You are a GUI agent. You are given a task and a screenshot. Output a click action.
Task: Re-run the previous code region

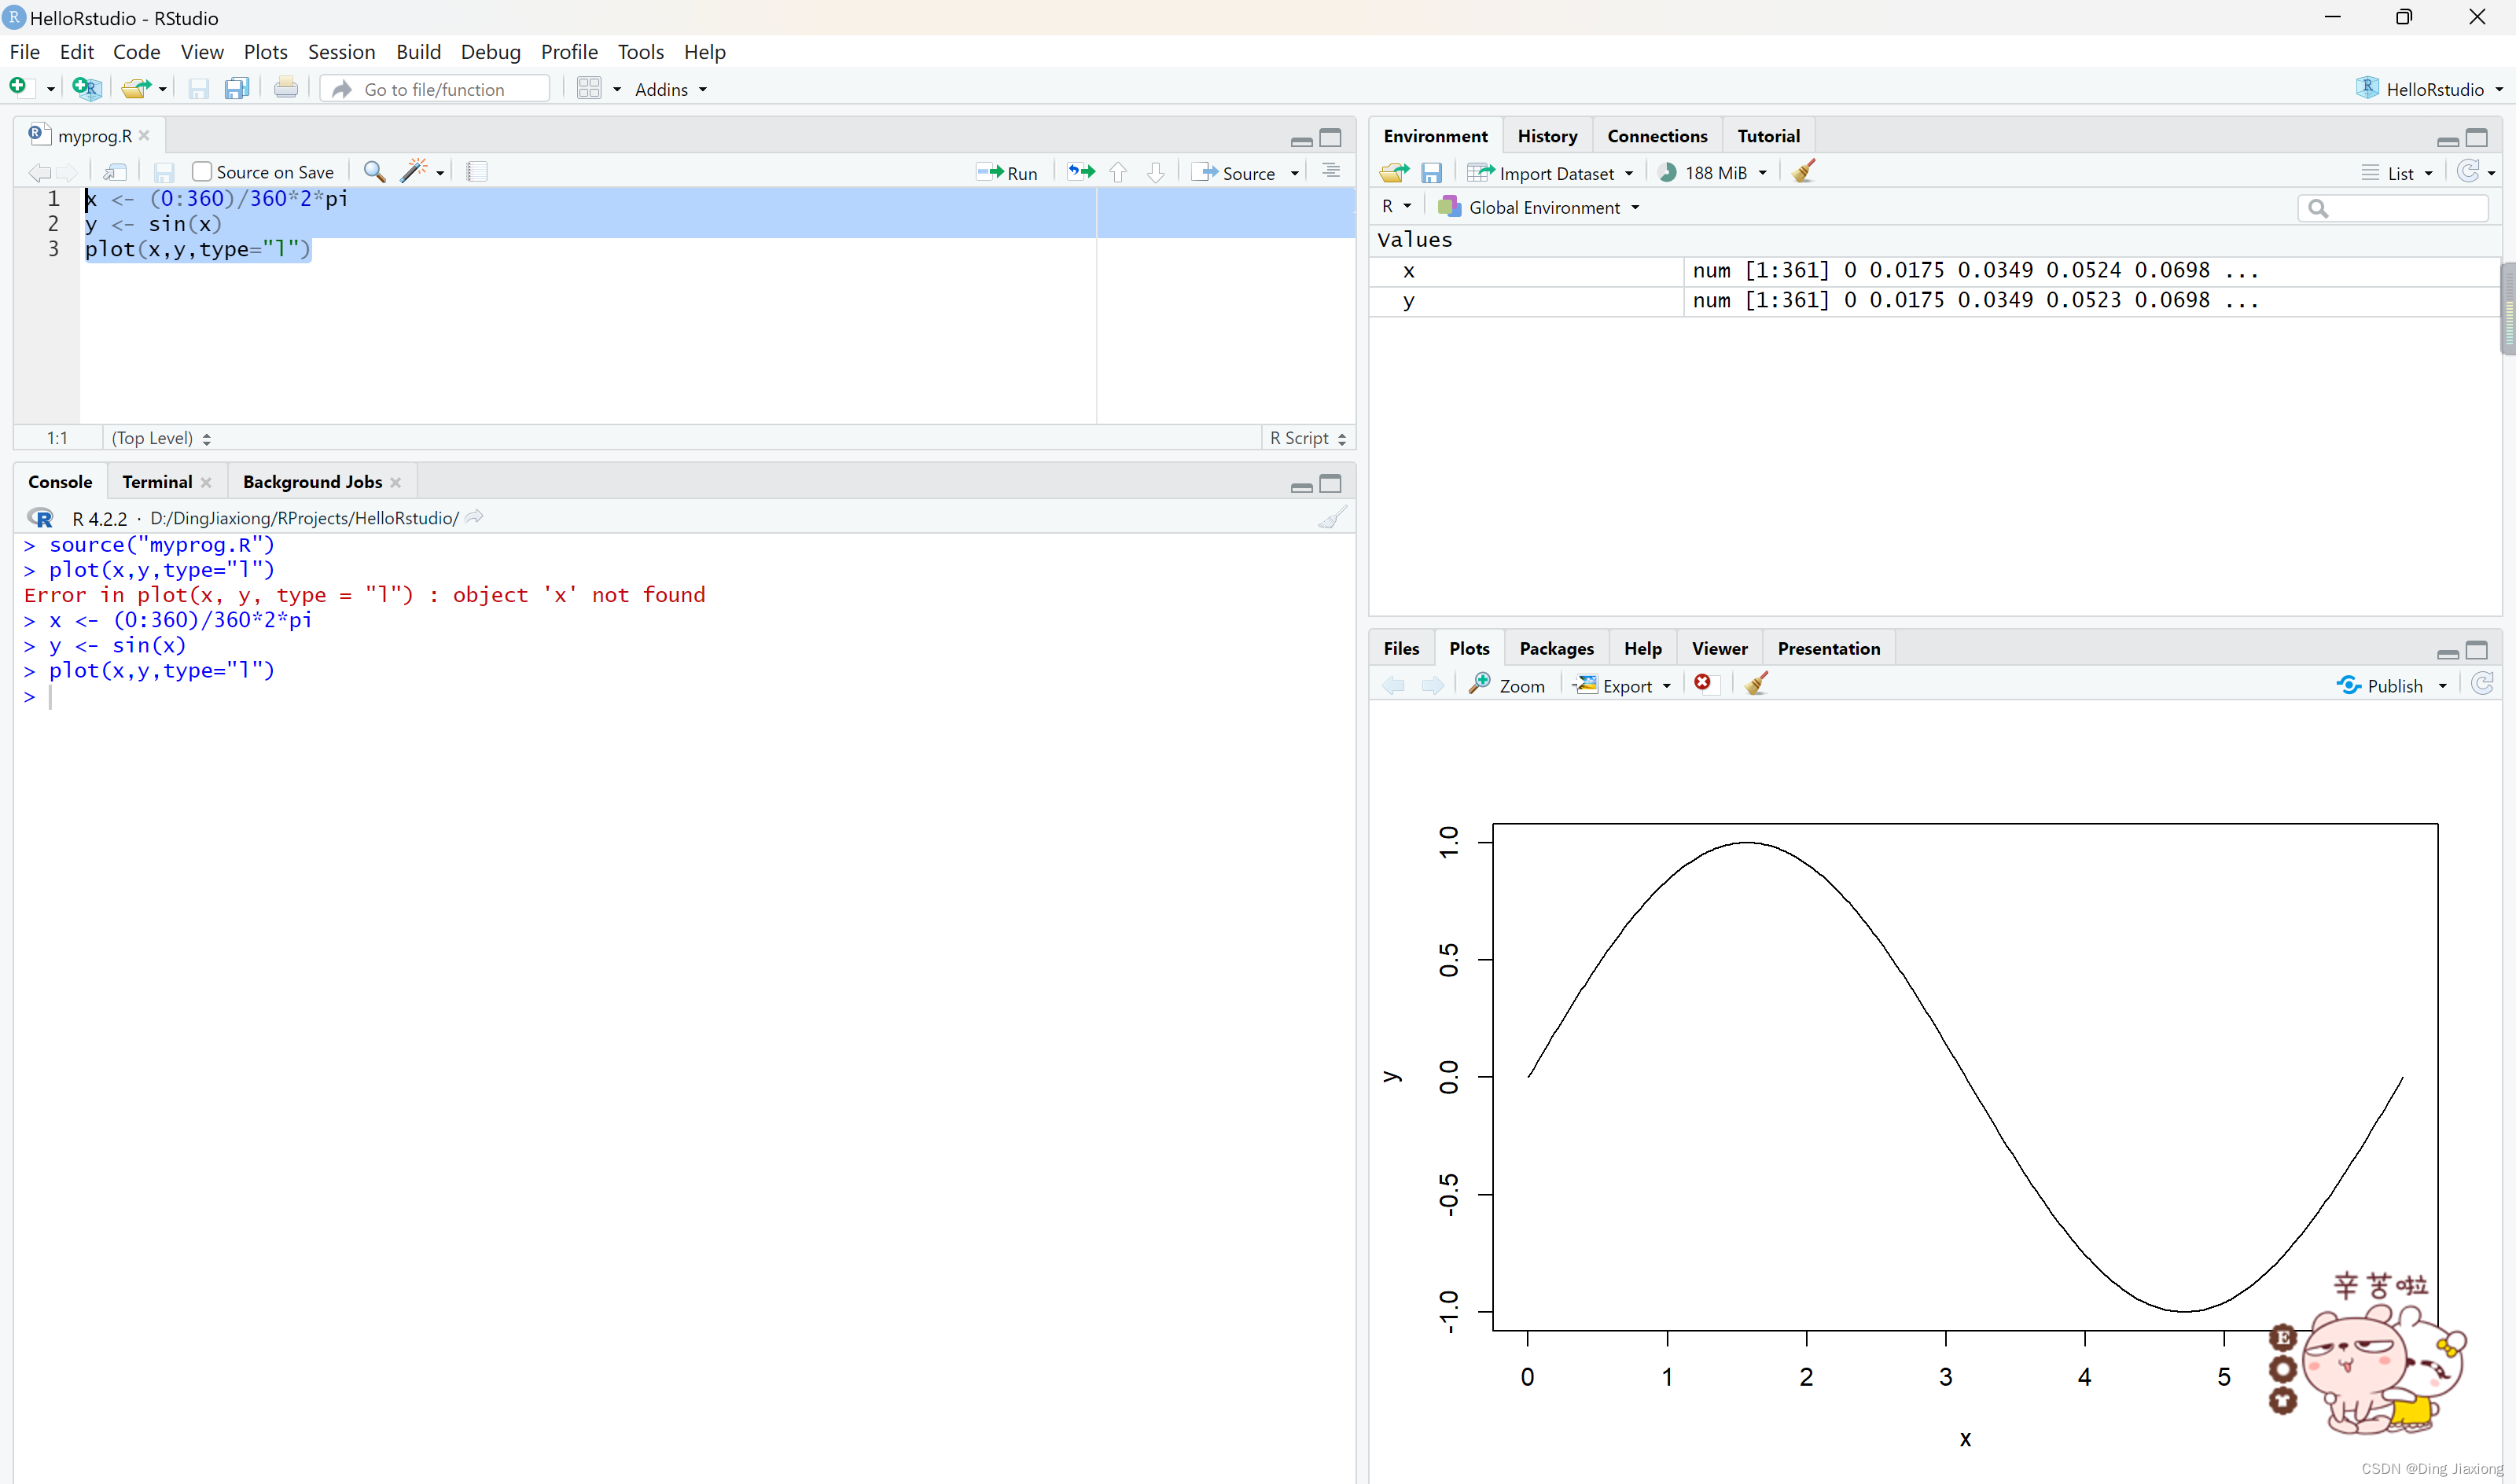coord(1081,172)
